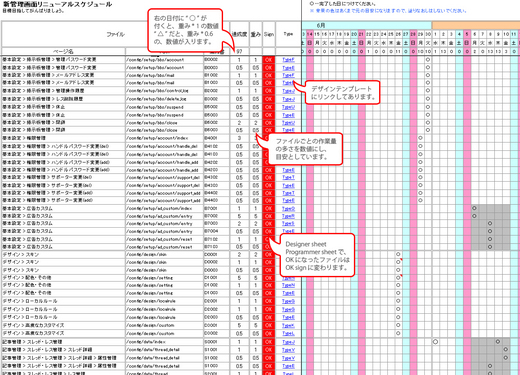Screen dimensions: 520x375
Task: Open the Type link in delete_log row
Action: 288,99
